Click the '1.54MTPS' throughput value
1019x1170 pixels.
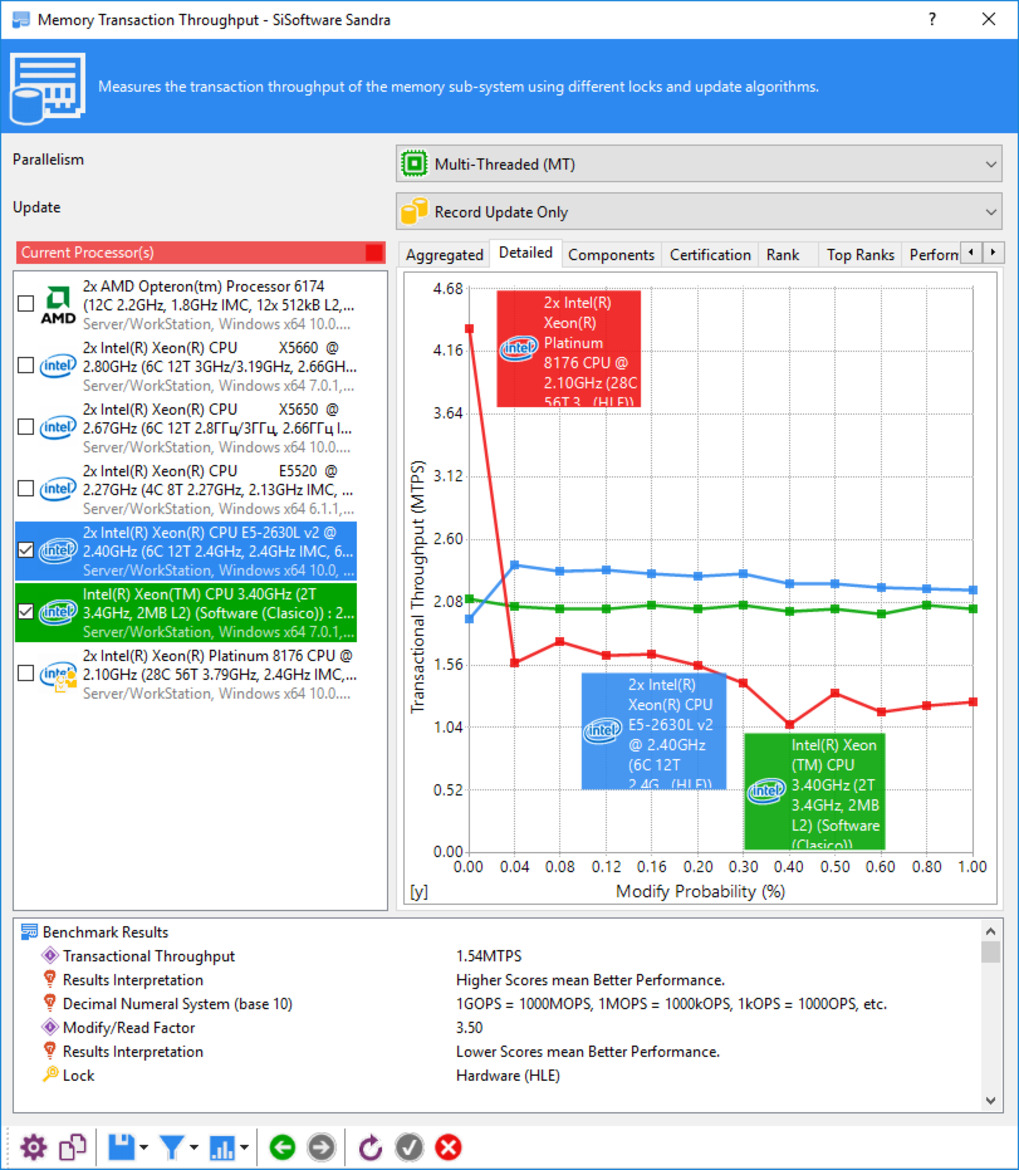coord(489,956)
